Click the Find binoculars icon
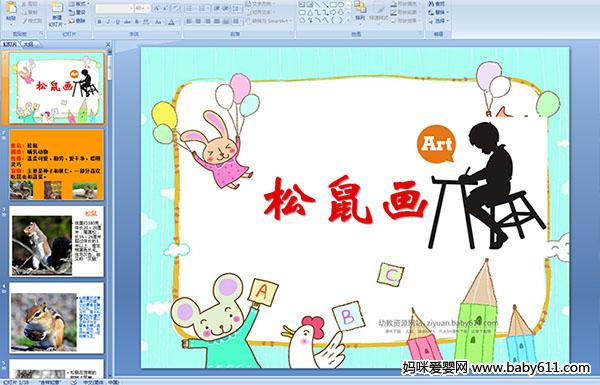This screenshot has height=385, width=600. click(431, 4)
